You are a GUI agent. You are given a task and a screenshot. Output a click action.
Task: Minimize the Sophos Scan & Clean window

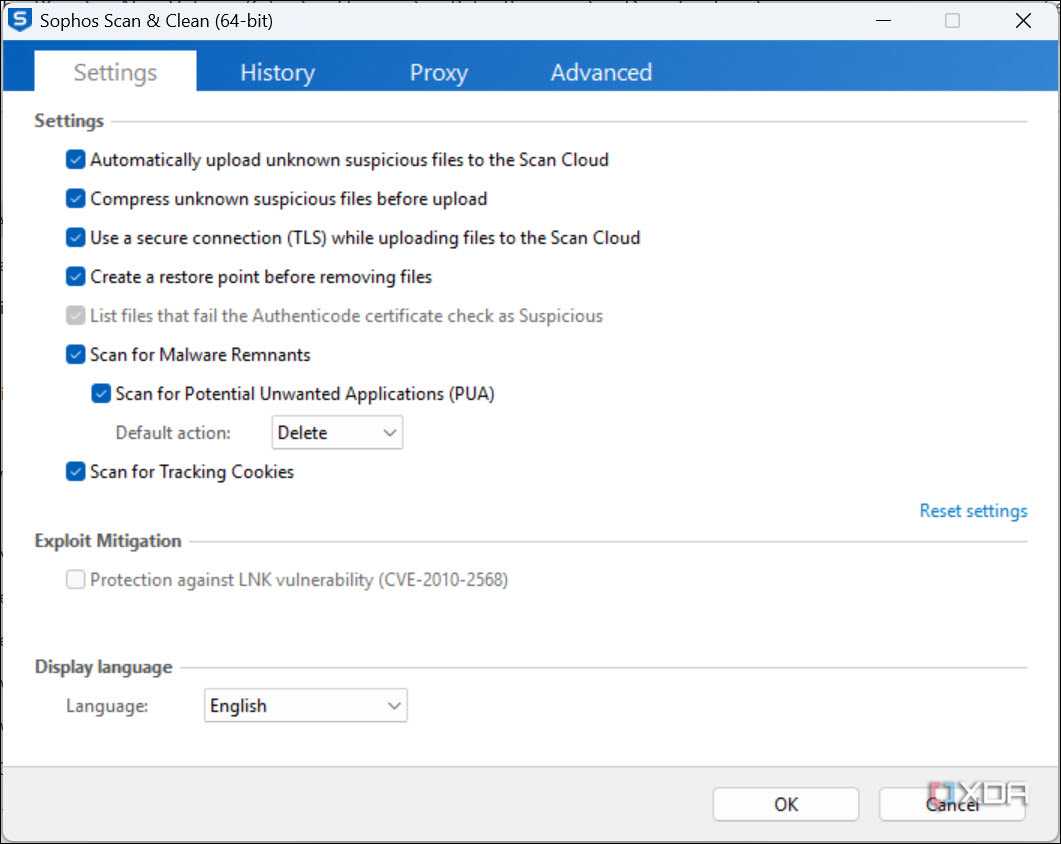pyautogui.click(x=883, y=21)
